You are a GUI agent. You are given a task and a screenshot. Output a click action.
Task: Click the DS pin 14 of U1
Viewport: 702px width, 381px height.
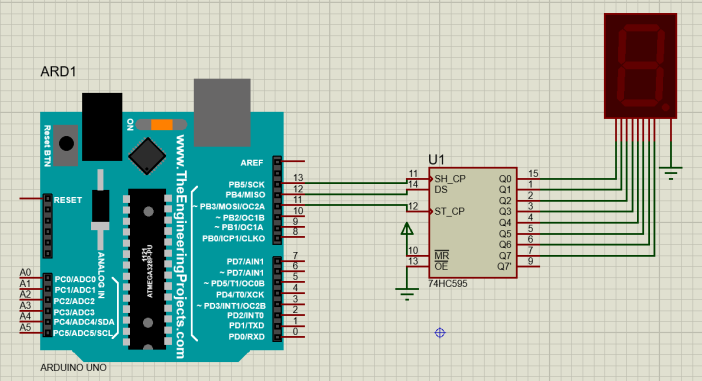[418, 189]
